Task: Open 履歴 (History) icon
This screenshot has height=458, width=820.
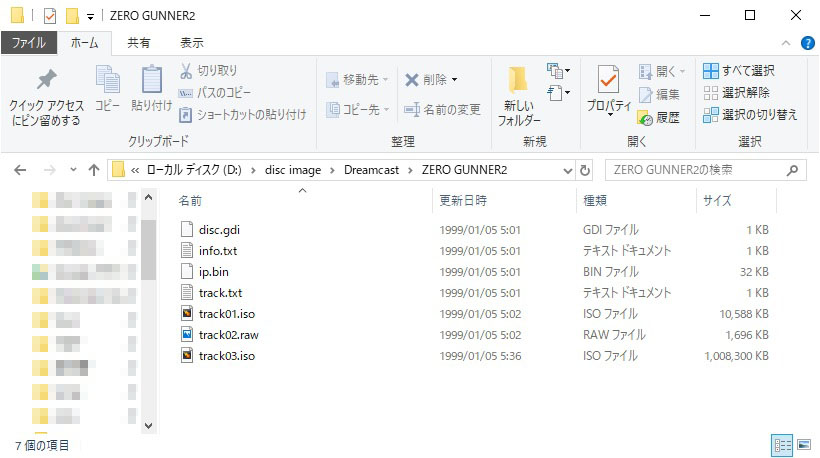Action: pos(646,118)
